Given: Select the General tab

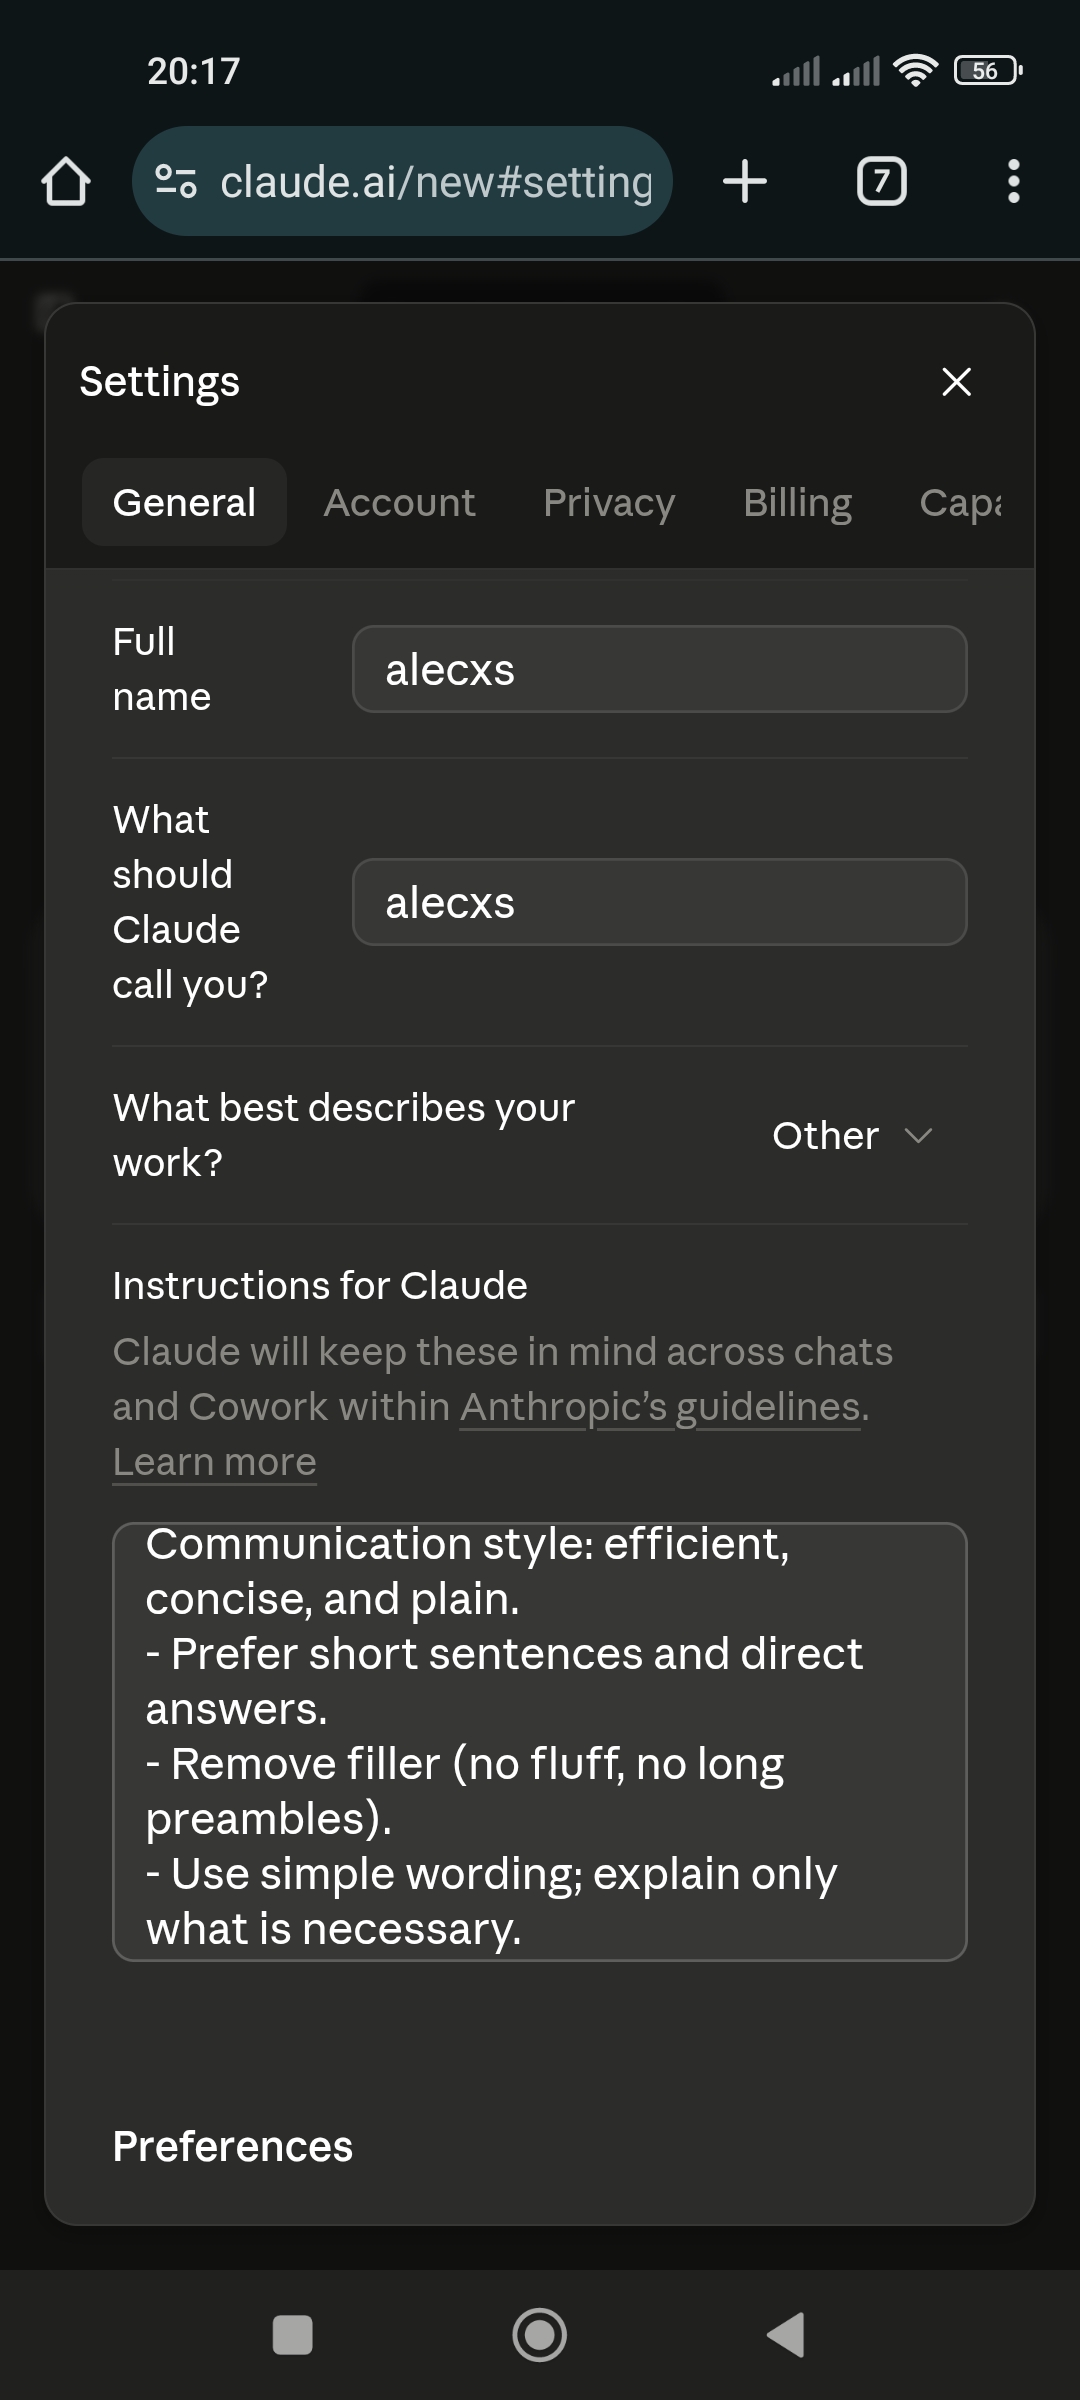Looking at the screenshot, I should pyautogui.click(x=184, y=502).
